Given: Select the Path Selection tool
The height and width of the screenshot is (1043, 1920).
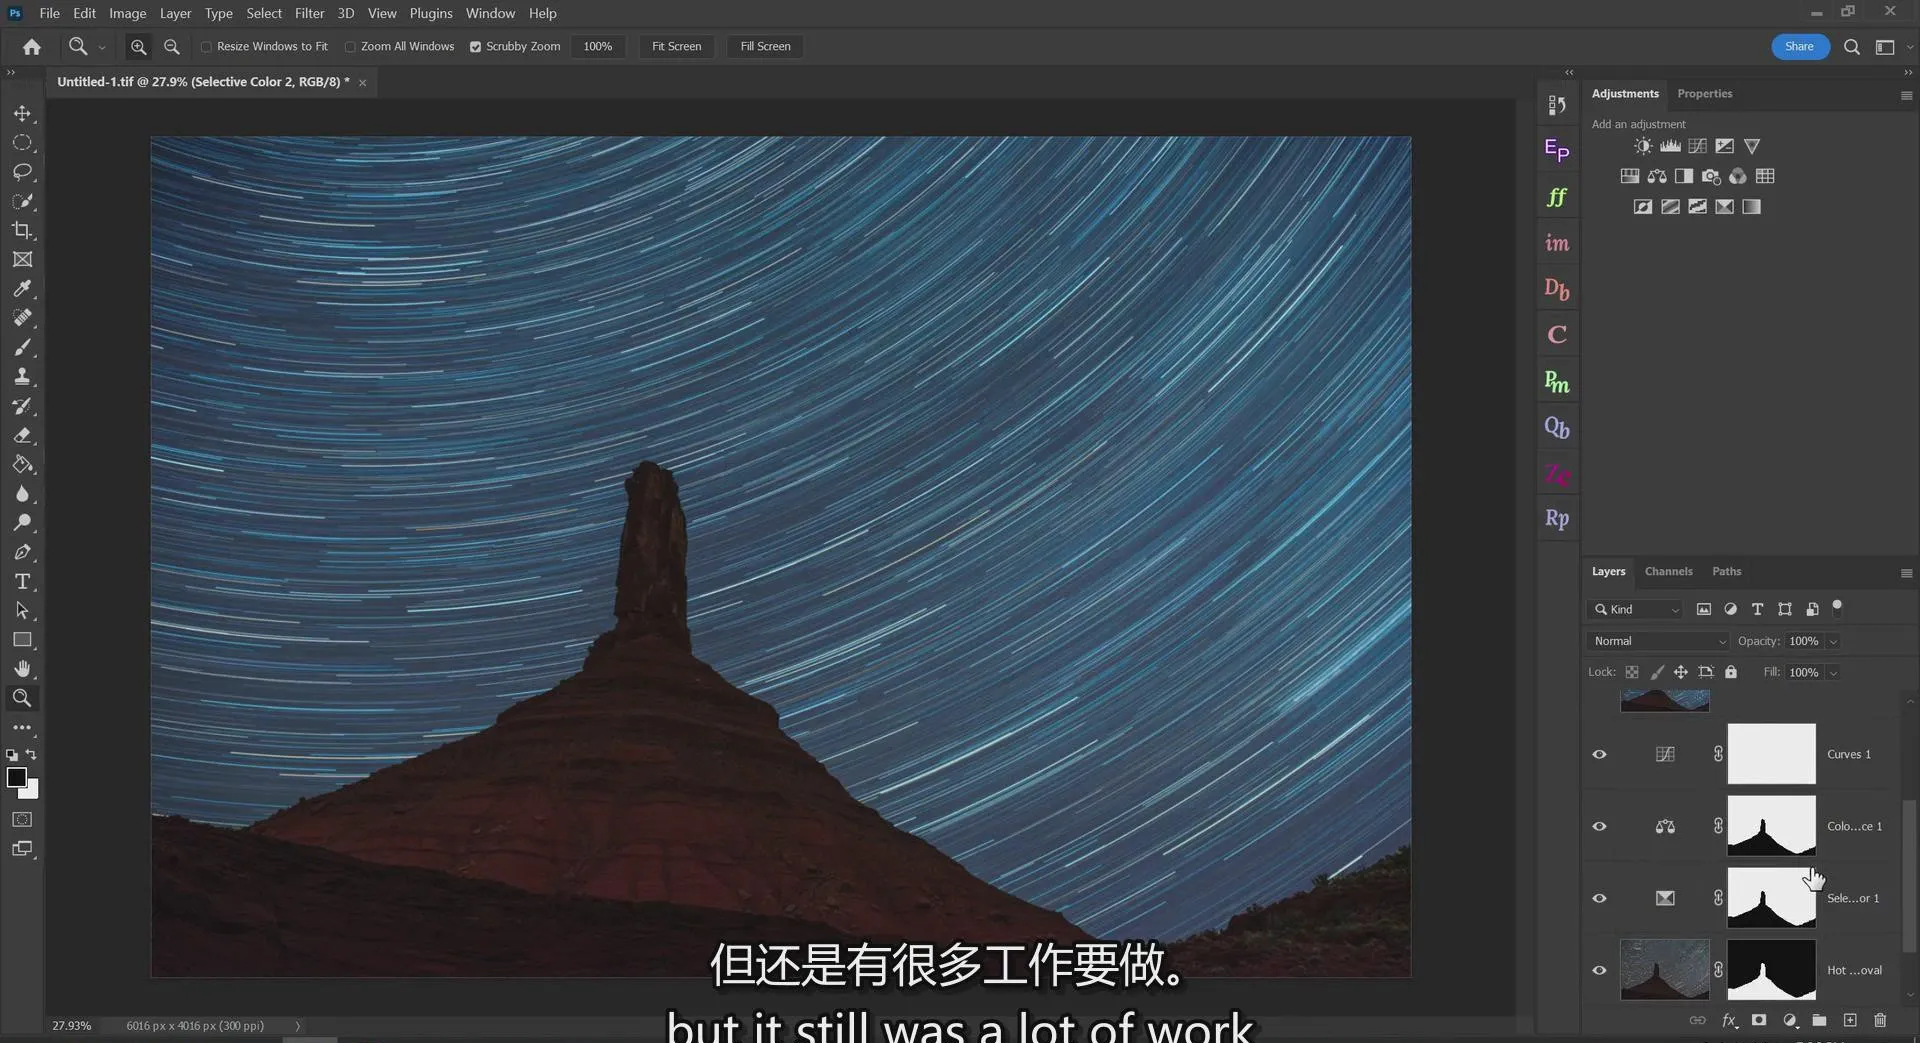Looking at the screenshot, I should click(22, 610).
